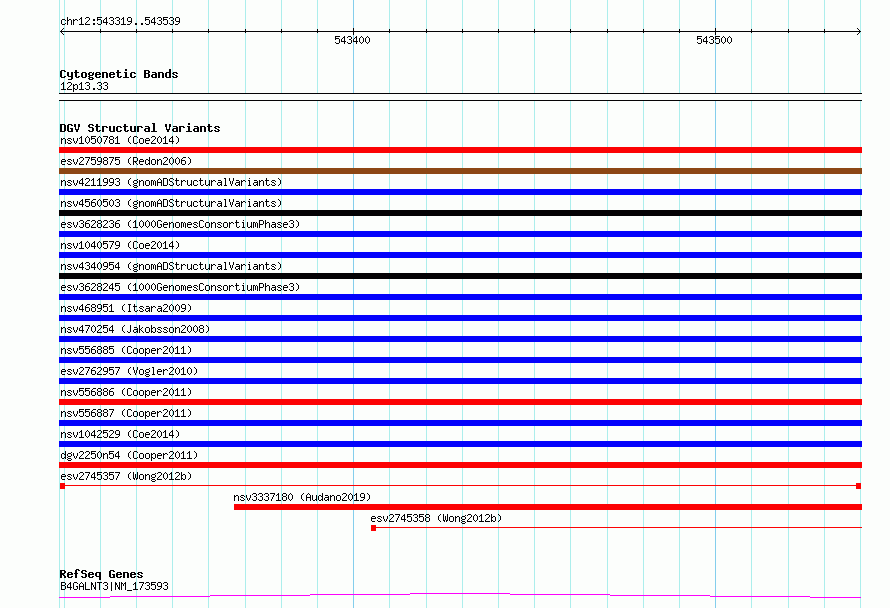Click esv3628245 1000Genomes variant label
The height and width of the screenshot is (608, 890).
coord(180,287)
